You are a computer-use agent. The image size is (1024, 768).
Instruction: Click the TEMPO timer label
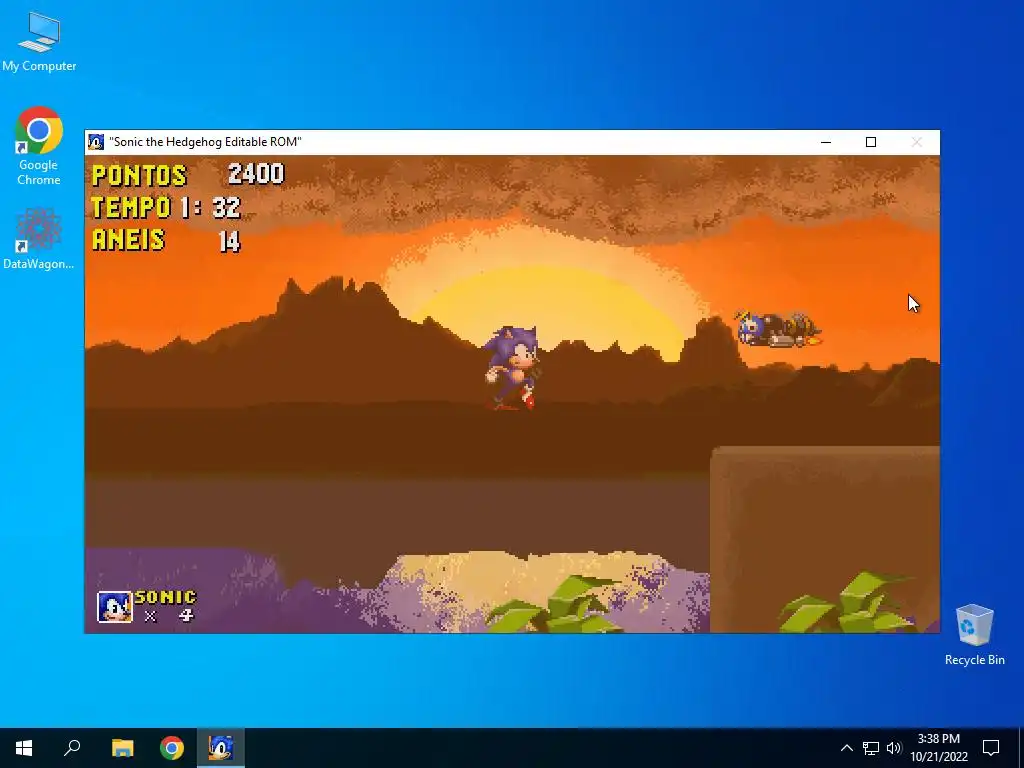[x=131, y=208]
